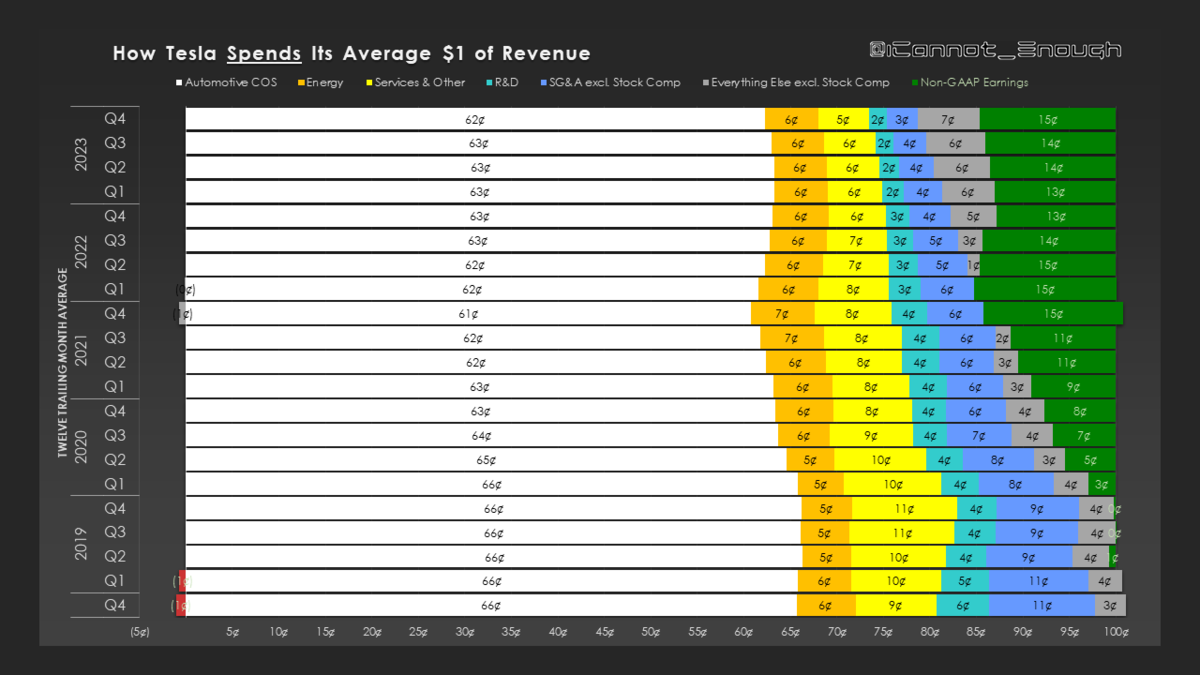Click the 2020 Q2 white 65¢ automotive bar

[x=486, y=460]
